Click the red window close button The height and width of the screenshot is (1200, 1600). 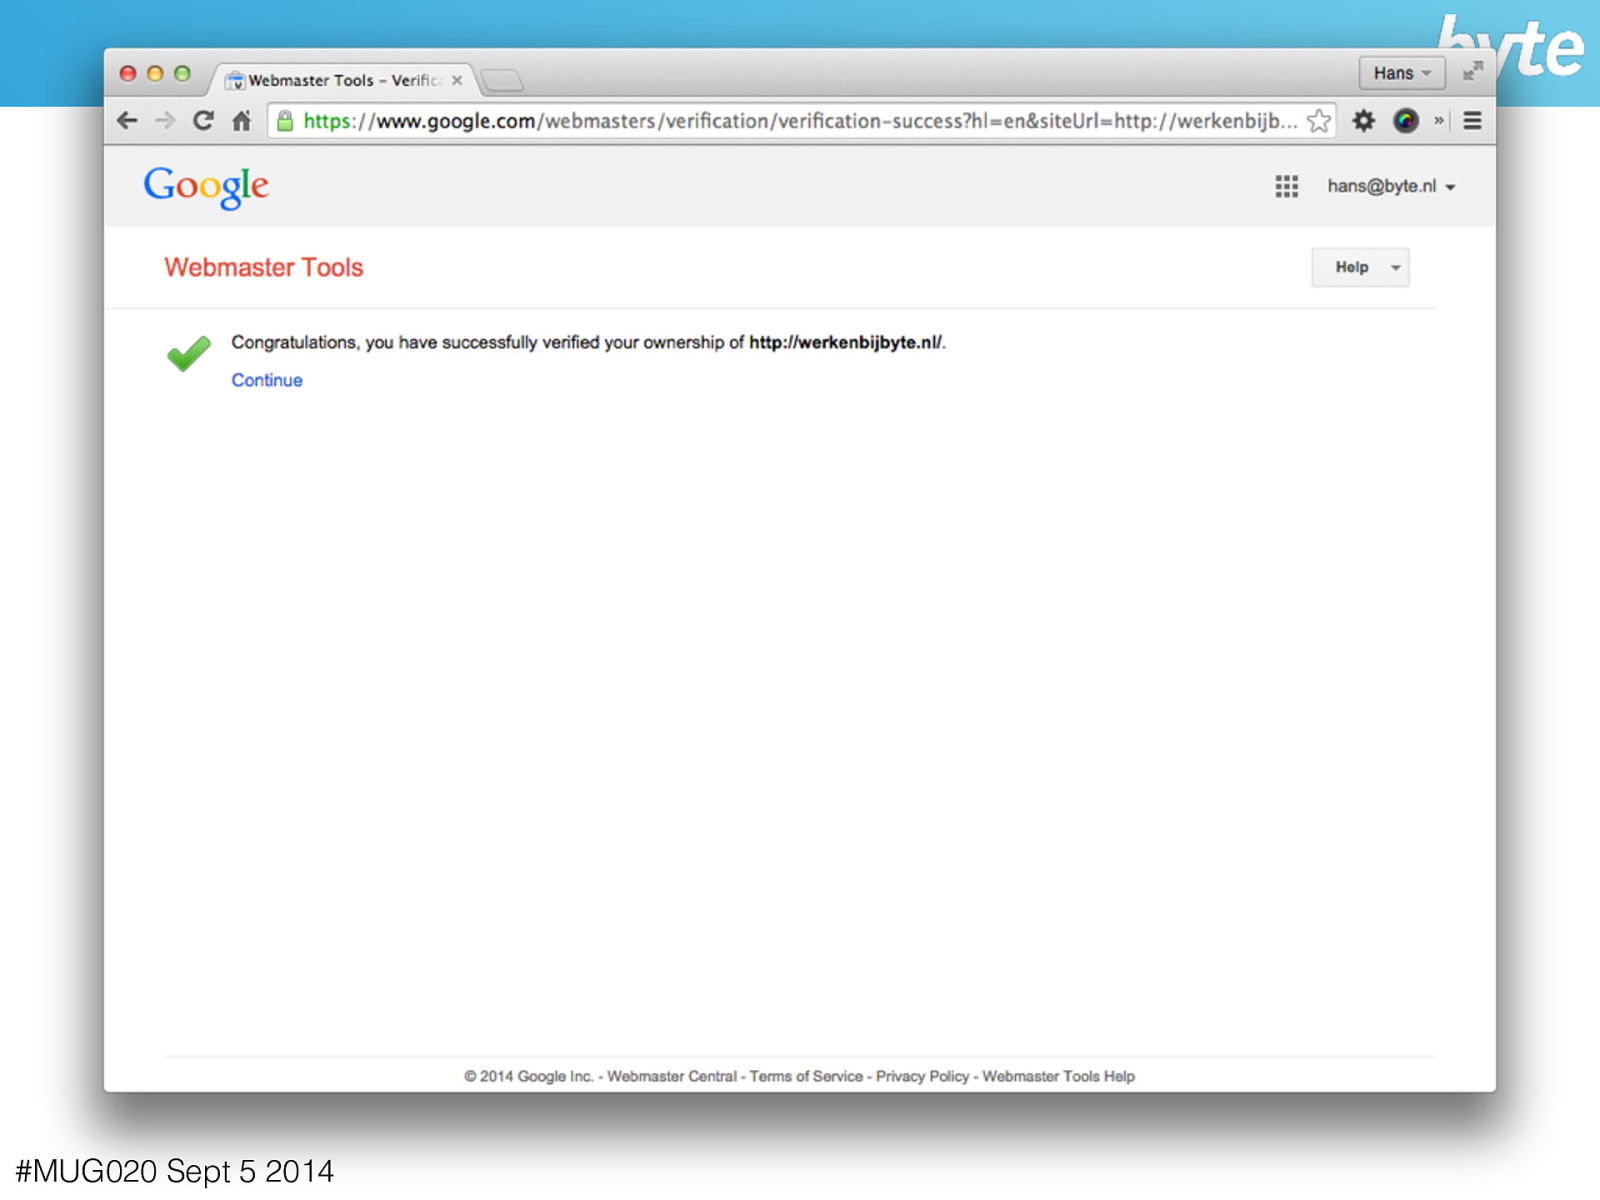coord(128,73)
